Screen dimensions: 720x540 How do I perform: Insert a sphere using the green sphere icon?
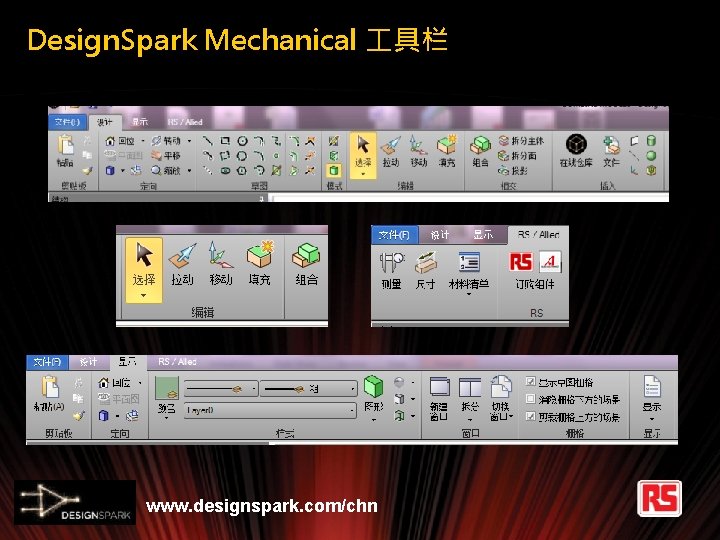click(651, 156)
